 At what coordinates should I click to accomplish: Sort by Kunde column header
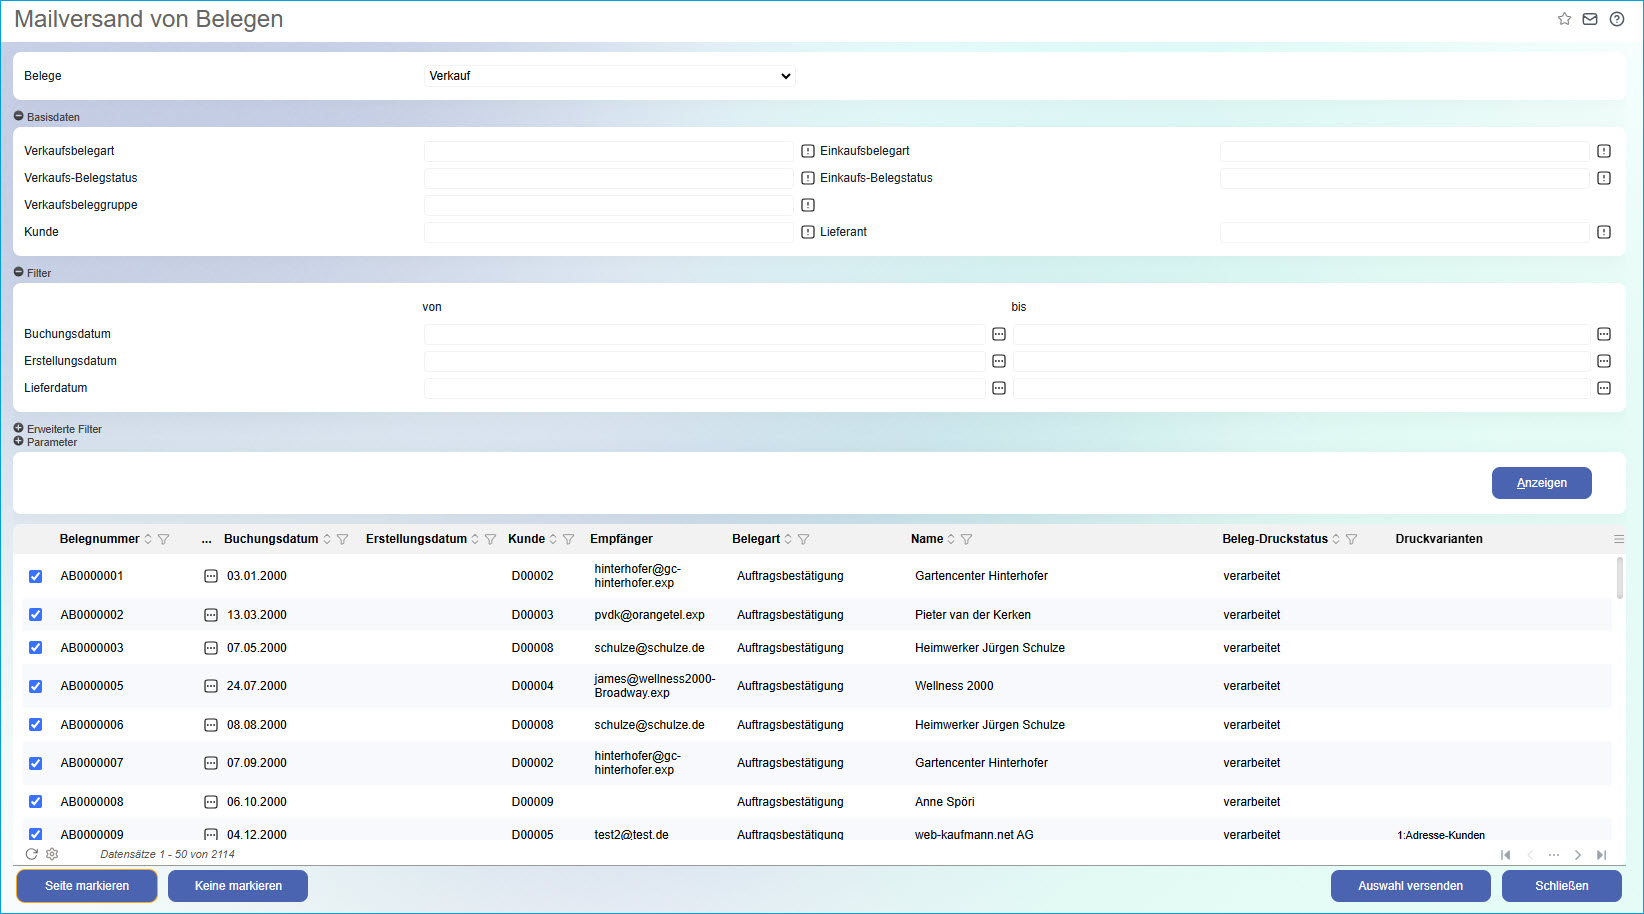tap(526, 539)
